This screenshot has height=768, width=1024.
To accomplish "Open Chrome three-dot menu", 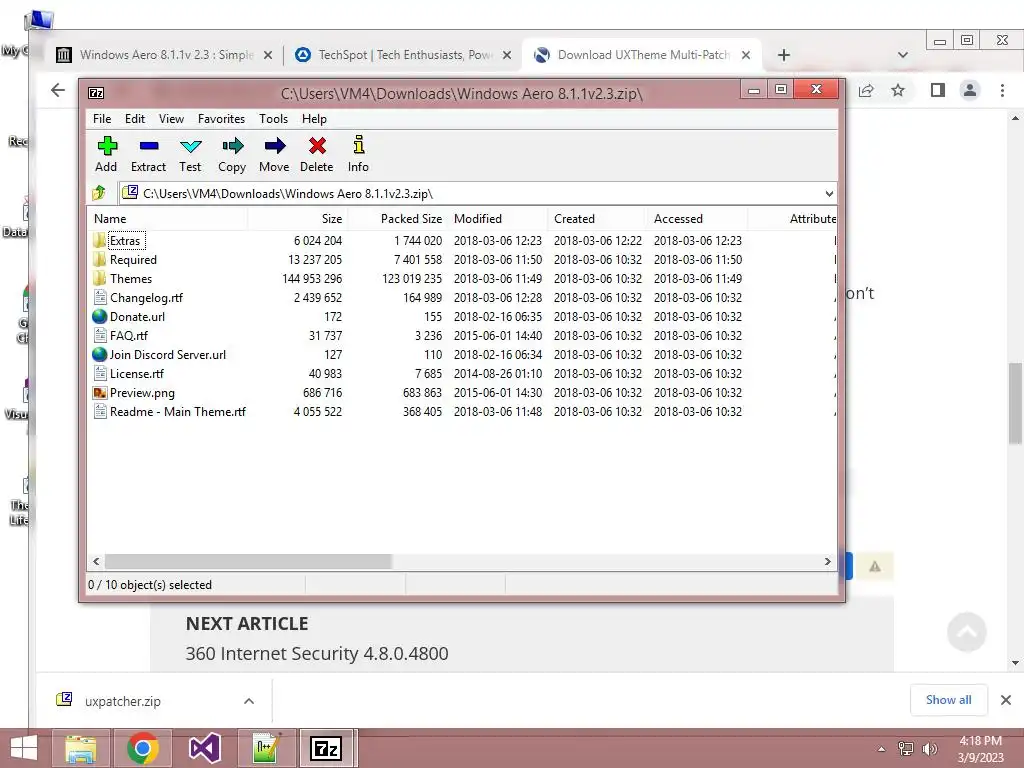I will 1002,90.
